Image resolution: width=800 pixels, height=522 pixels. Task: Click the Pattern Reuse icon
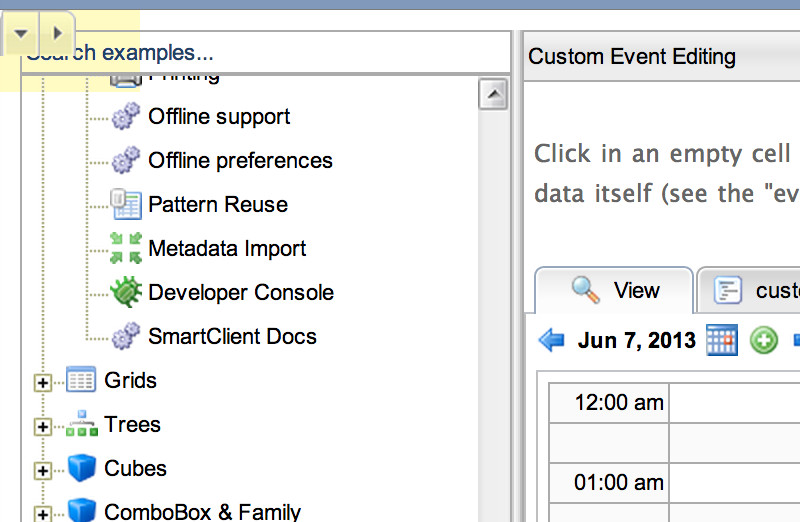(125, 205)
